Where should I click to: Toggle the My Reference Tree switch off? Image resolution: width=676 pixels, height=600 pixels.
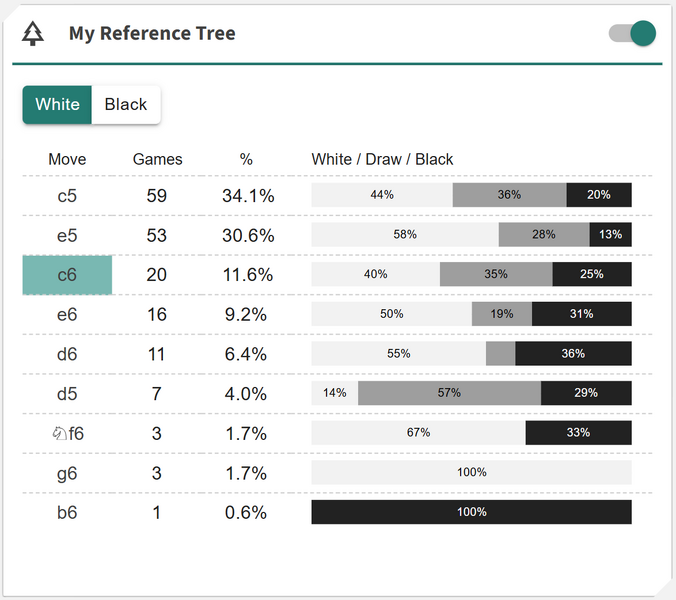pos(632,33)
